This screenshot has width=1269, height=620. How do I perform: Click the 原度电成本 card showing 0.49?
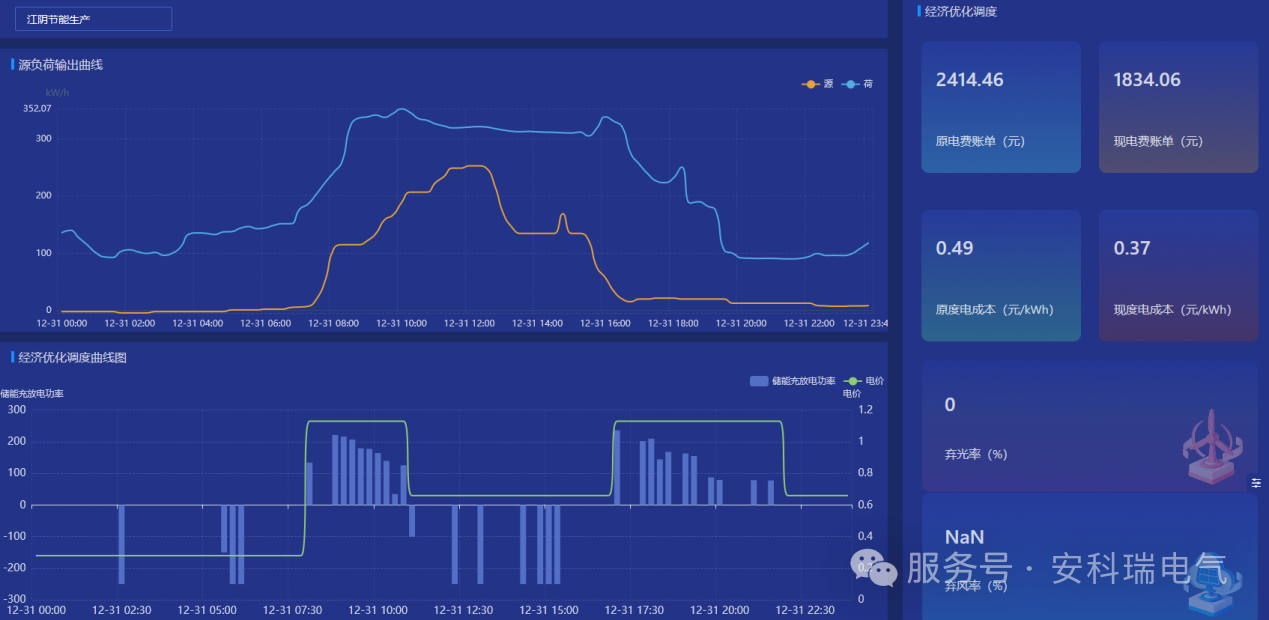pyautogui.click(x=1000, y=275)
